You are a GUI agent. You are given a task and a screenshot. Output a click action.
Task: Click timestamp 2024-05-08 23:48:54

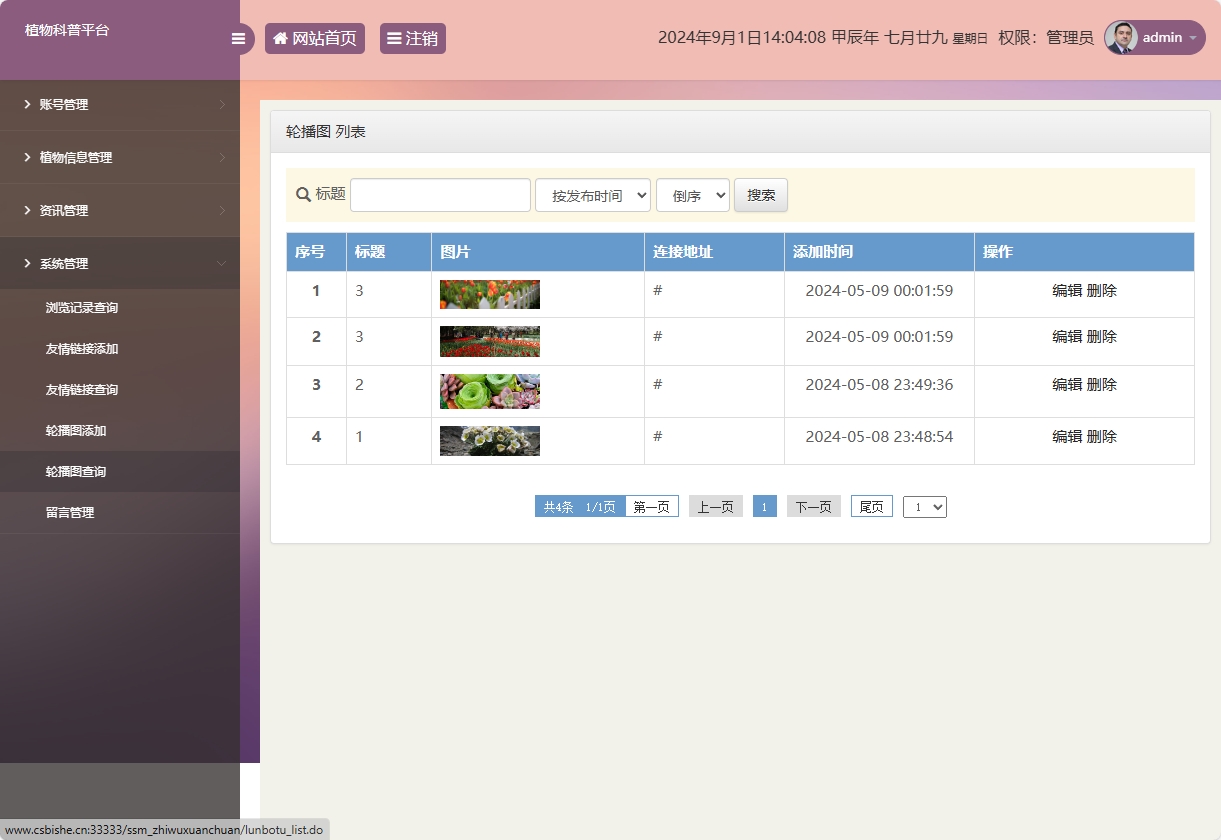point(879,437)
